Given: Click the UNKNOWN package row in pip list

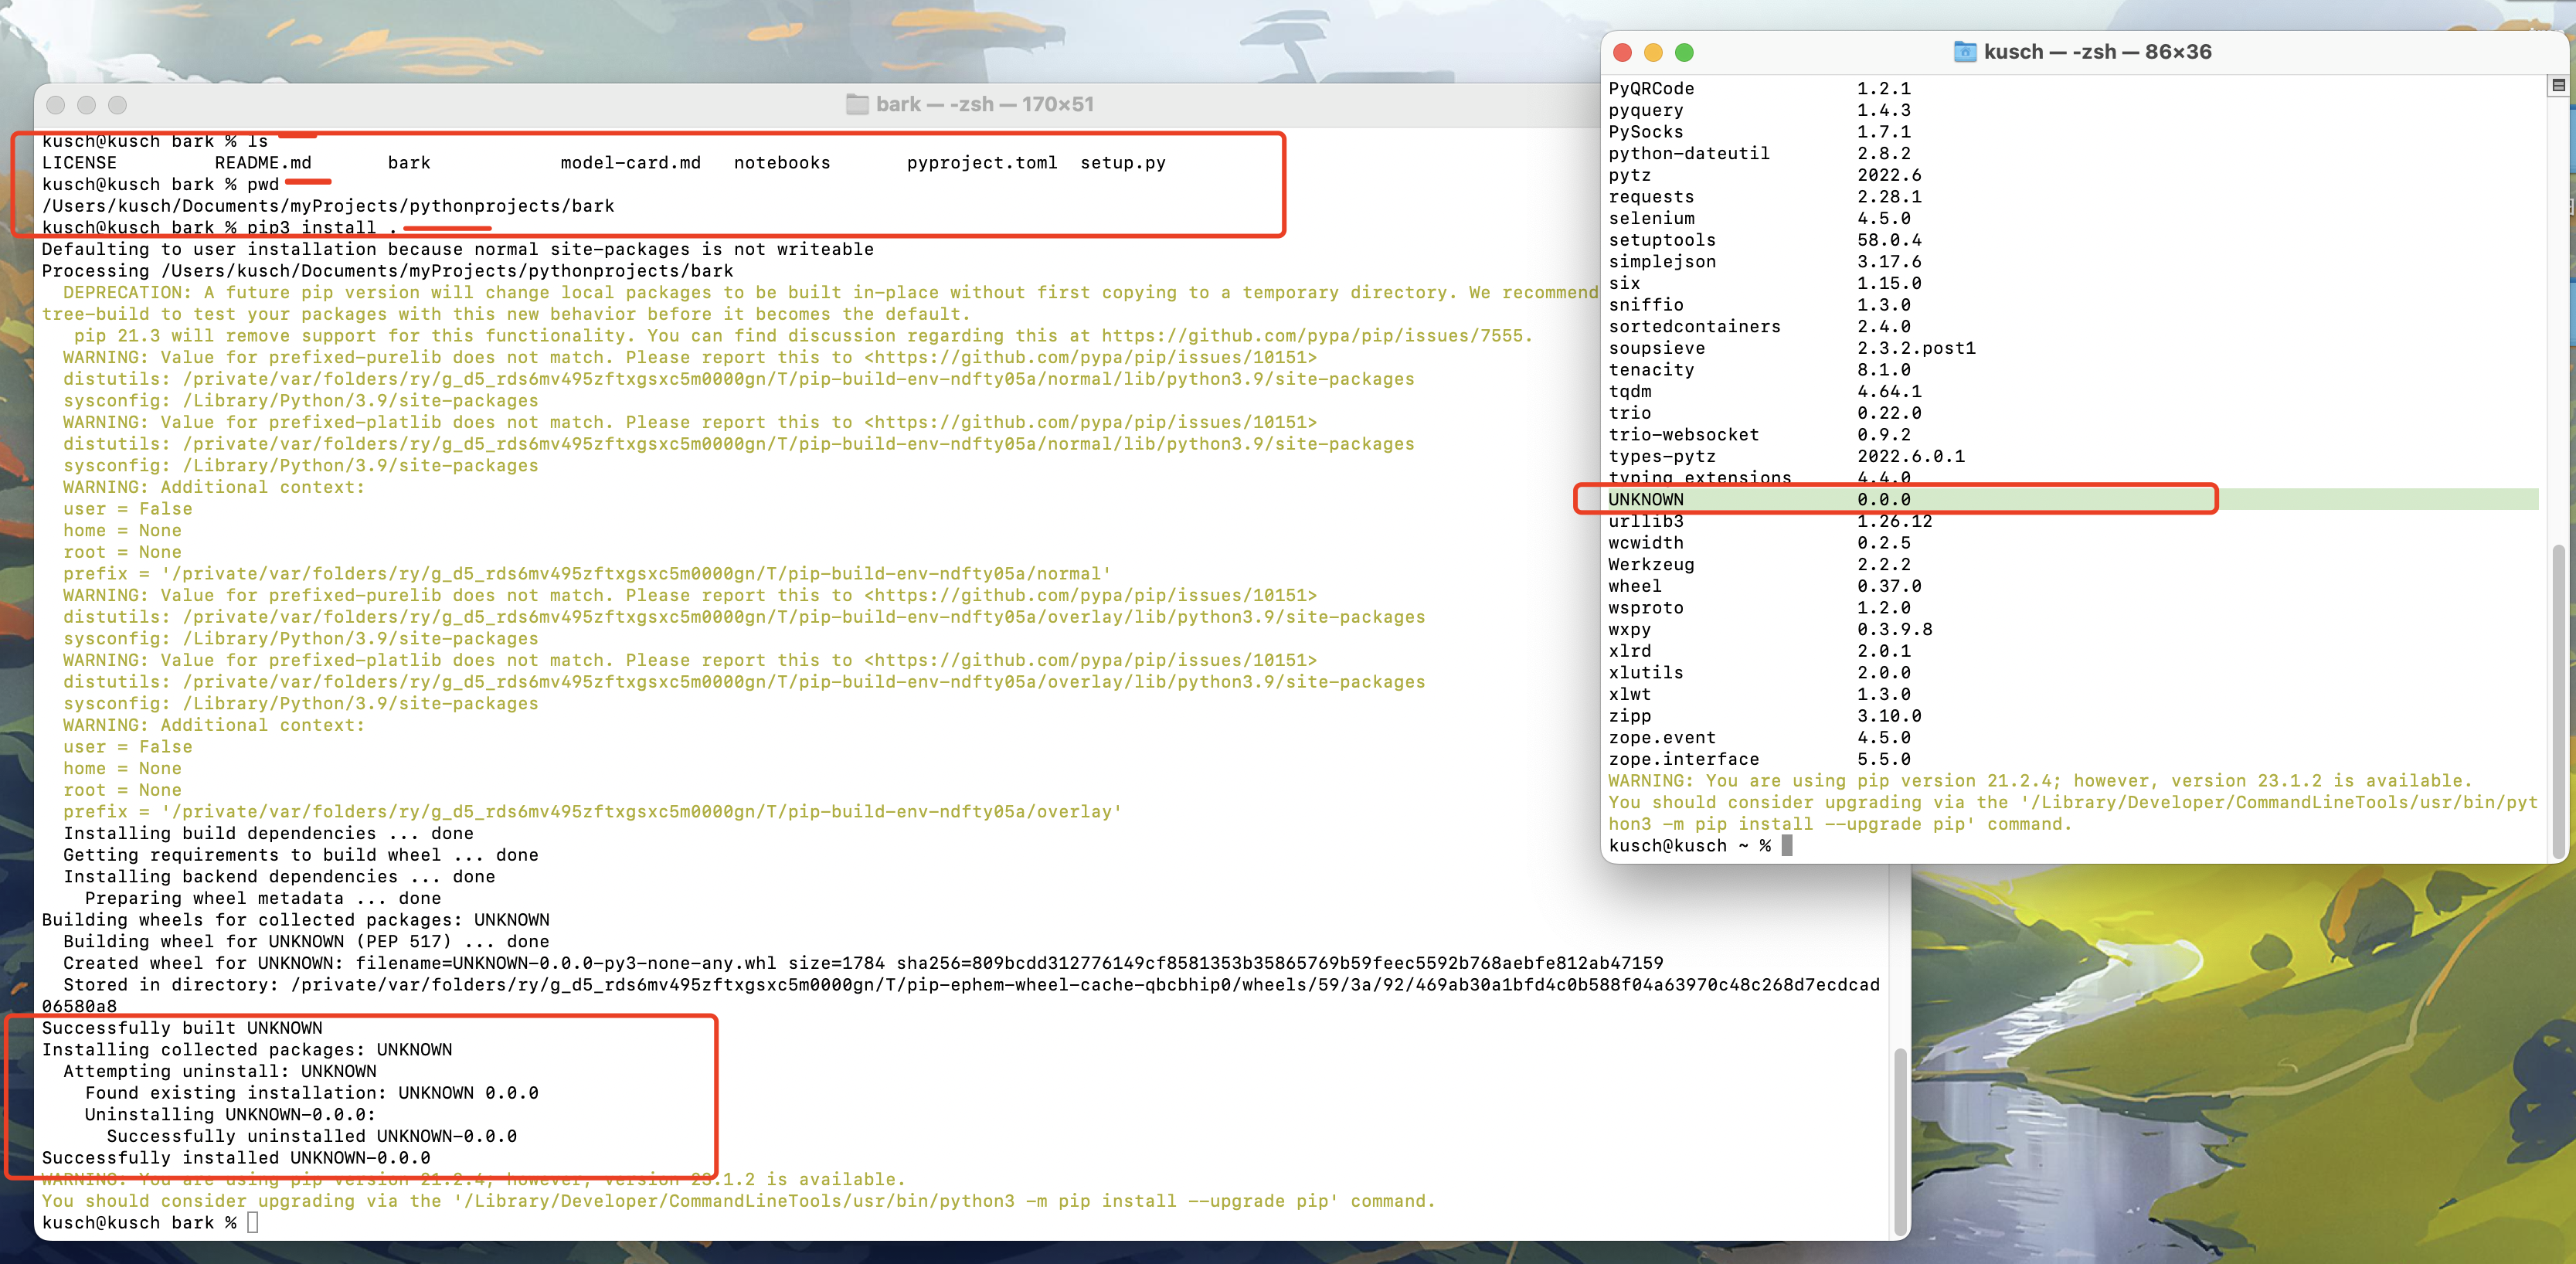Looking at the screenshot, I should click(2073, 499).
